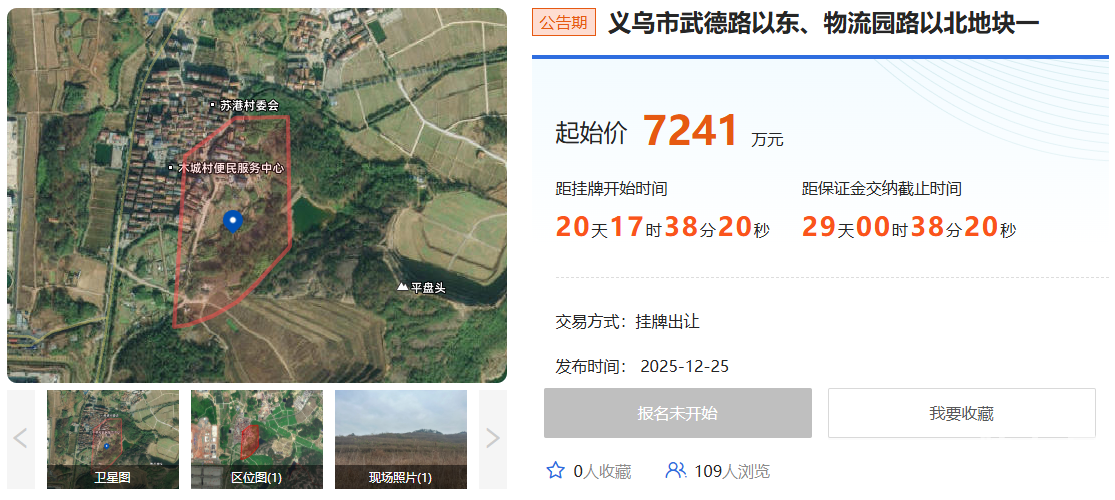
Task: Open the 现场照片(1) thumbnail
Action: pyautogui.click(x=401, y=439)
